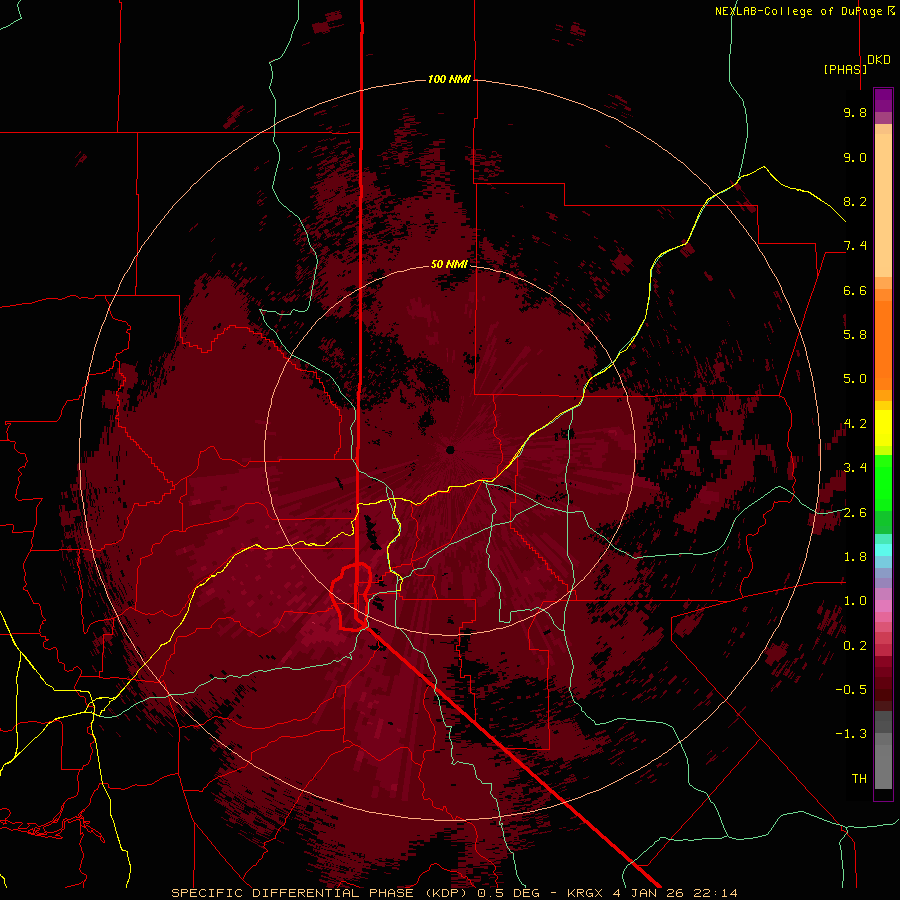This screenshot has width=900, height=900.
Task: Click the -0.5 scale value
Action: click(851, 689)
